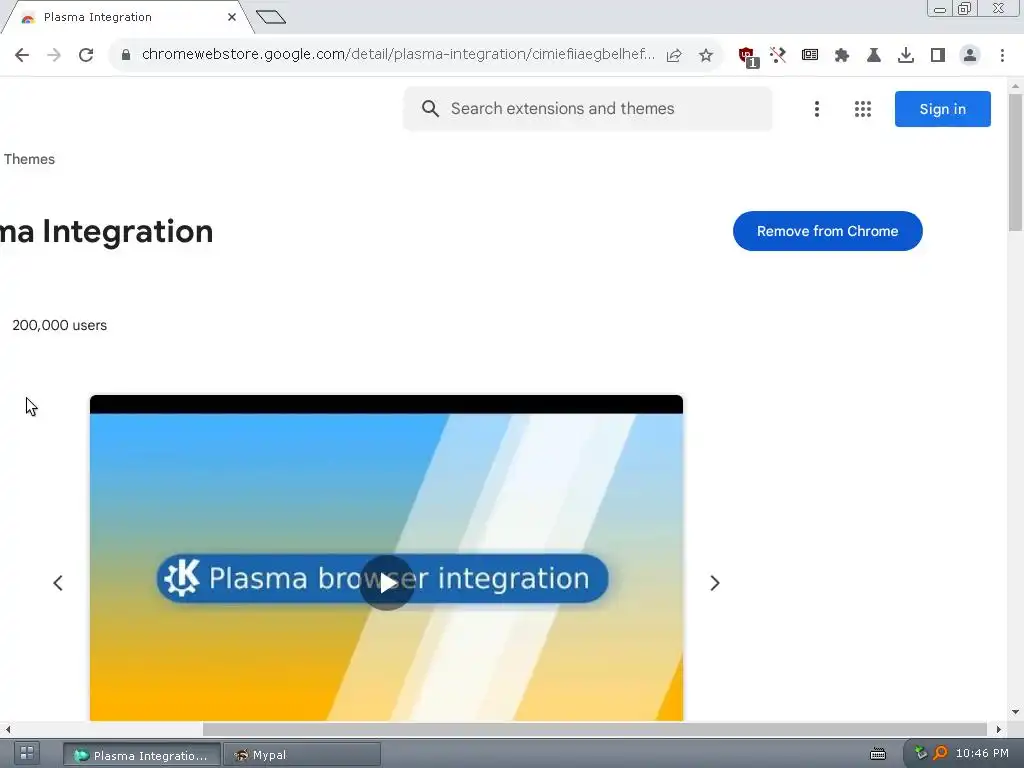Toggle the browser side panel

pos(938,55)
